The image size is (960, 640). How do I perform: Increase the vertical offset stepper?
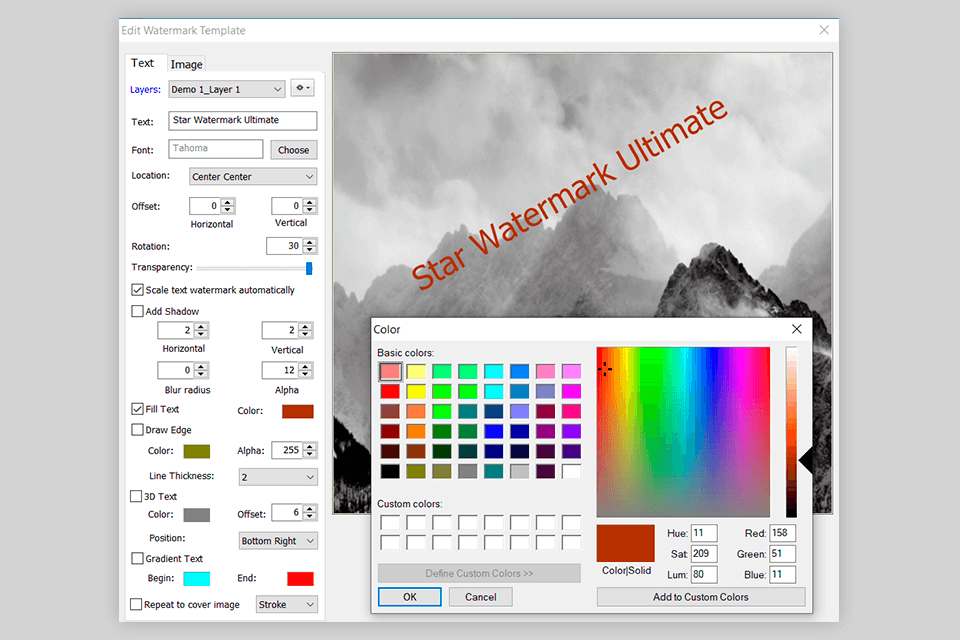[310, 202]
